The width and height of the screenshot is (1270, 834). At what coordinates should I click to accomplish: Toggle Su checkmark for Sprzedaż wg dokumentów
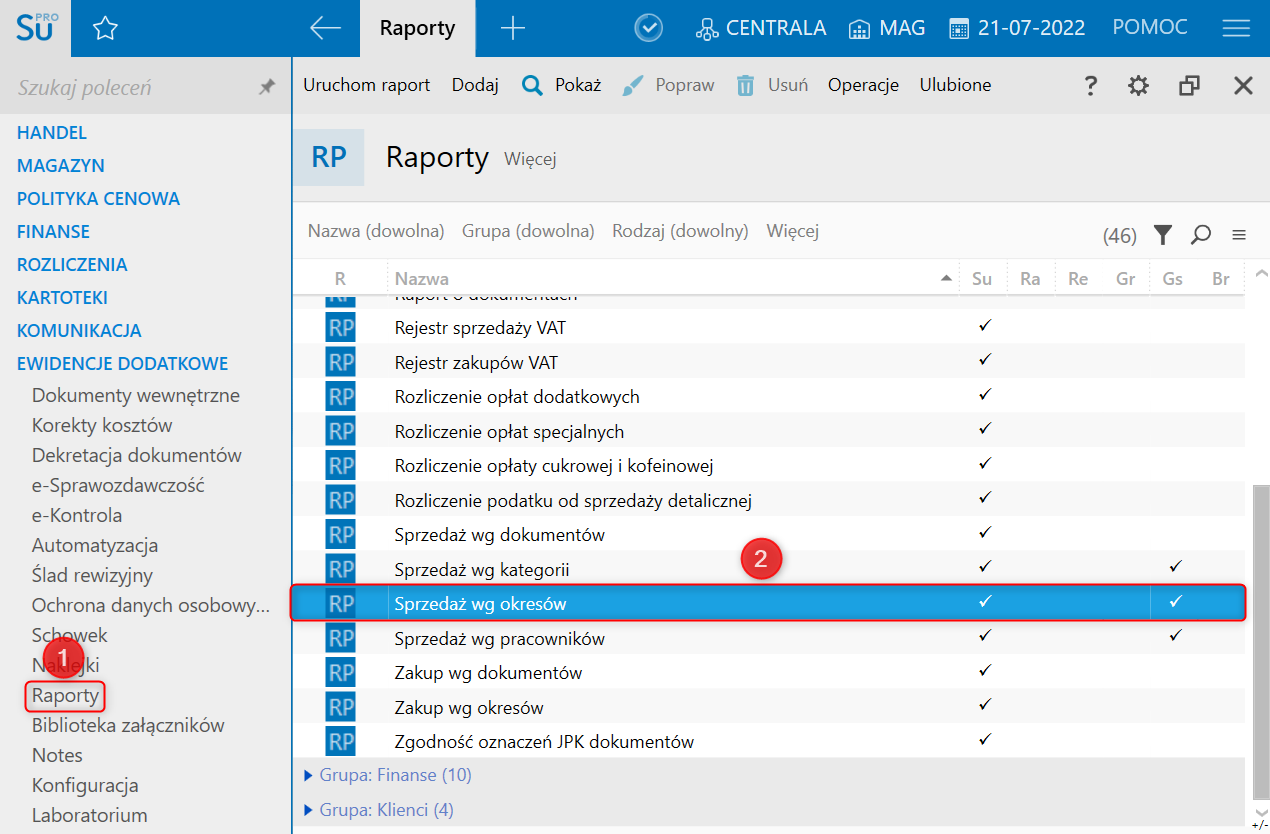coord(984,533)
